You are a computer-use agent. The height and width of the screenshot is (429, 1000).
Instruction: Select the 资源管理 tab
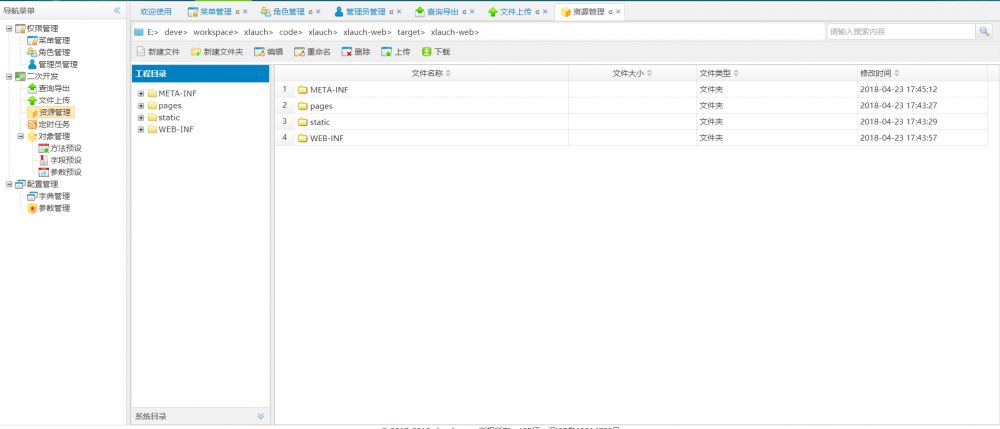click(588, 11)
